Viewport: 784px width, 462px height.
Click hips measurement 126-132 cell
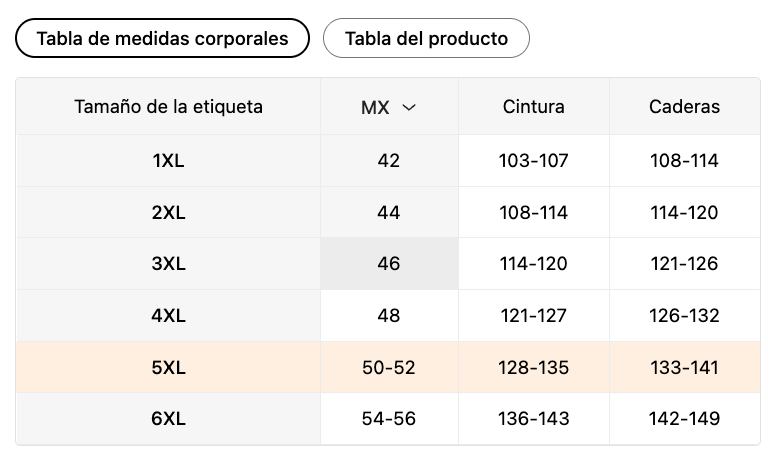click(x=684, y=316)
